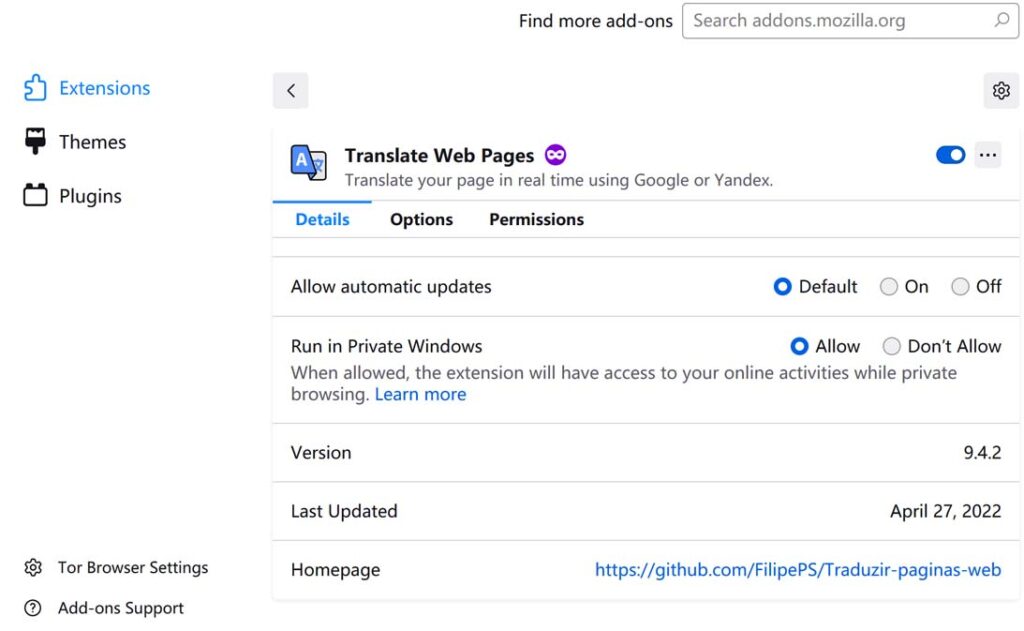This screenshot has height=631, width=1024.
Task: Open the Plugins sidebar category
Action: click(x=90, y=196)
